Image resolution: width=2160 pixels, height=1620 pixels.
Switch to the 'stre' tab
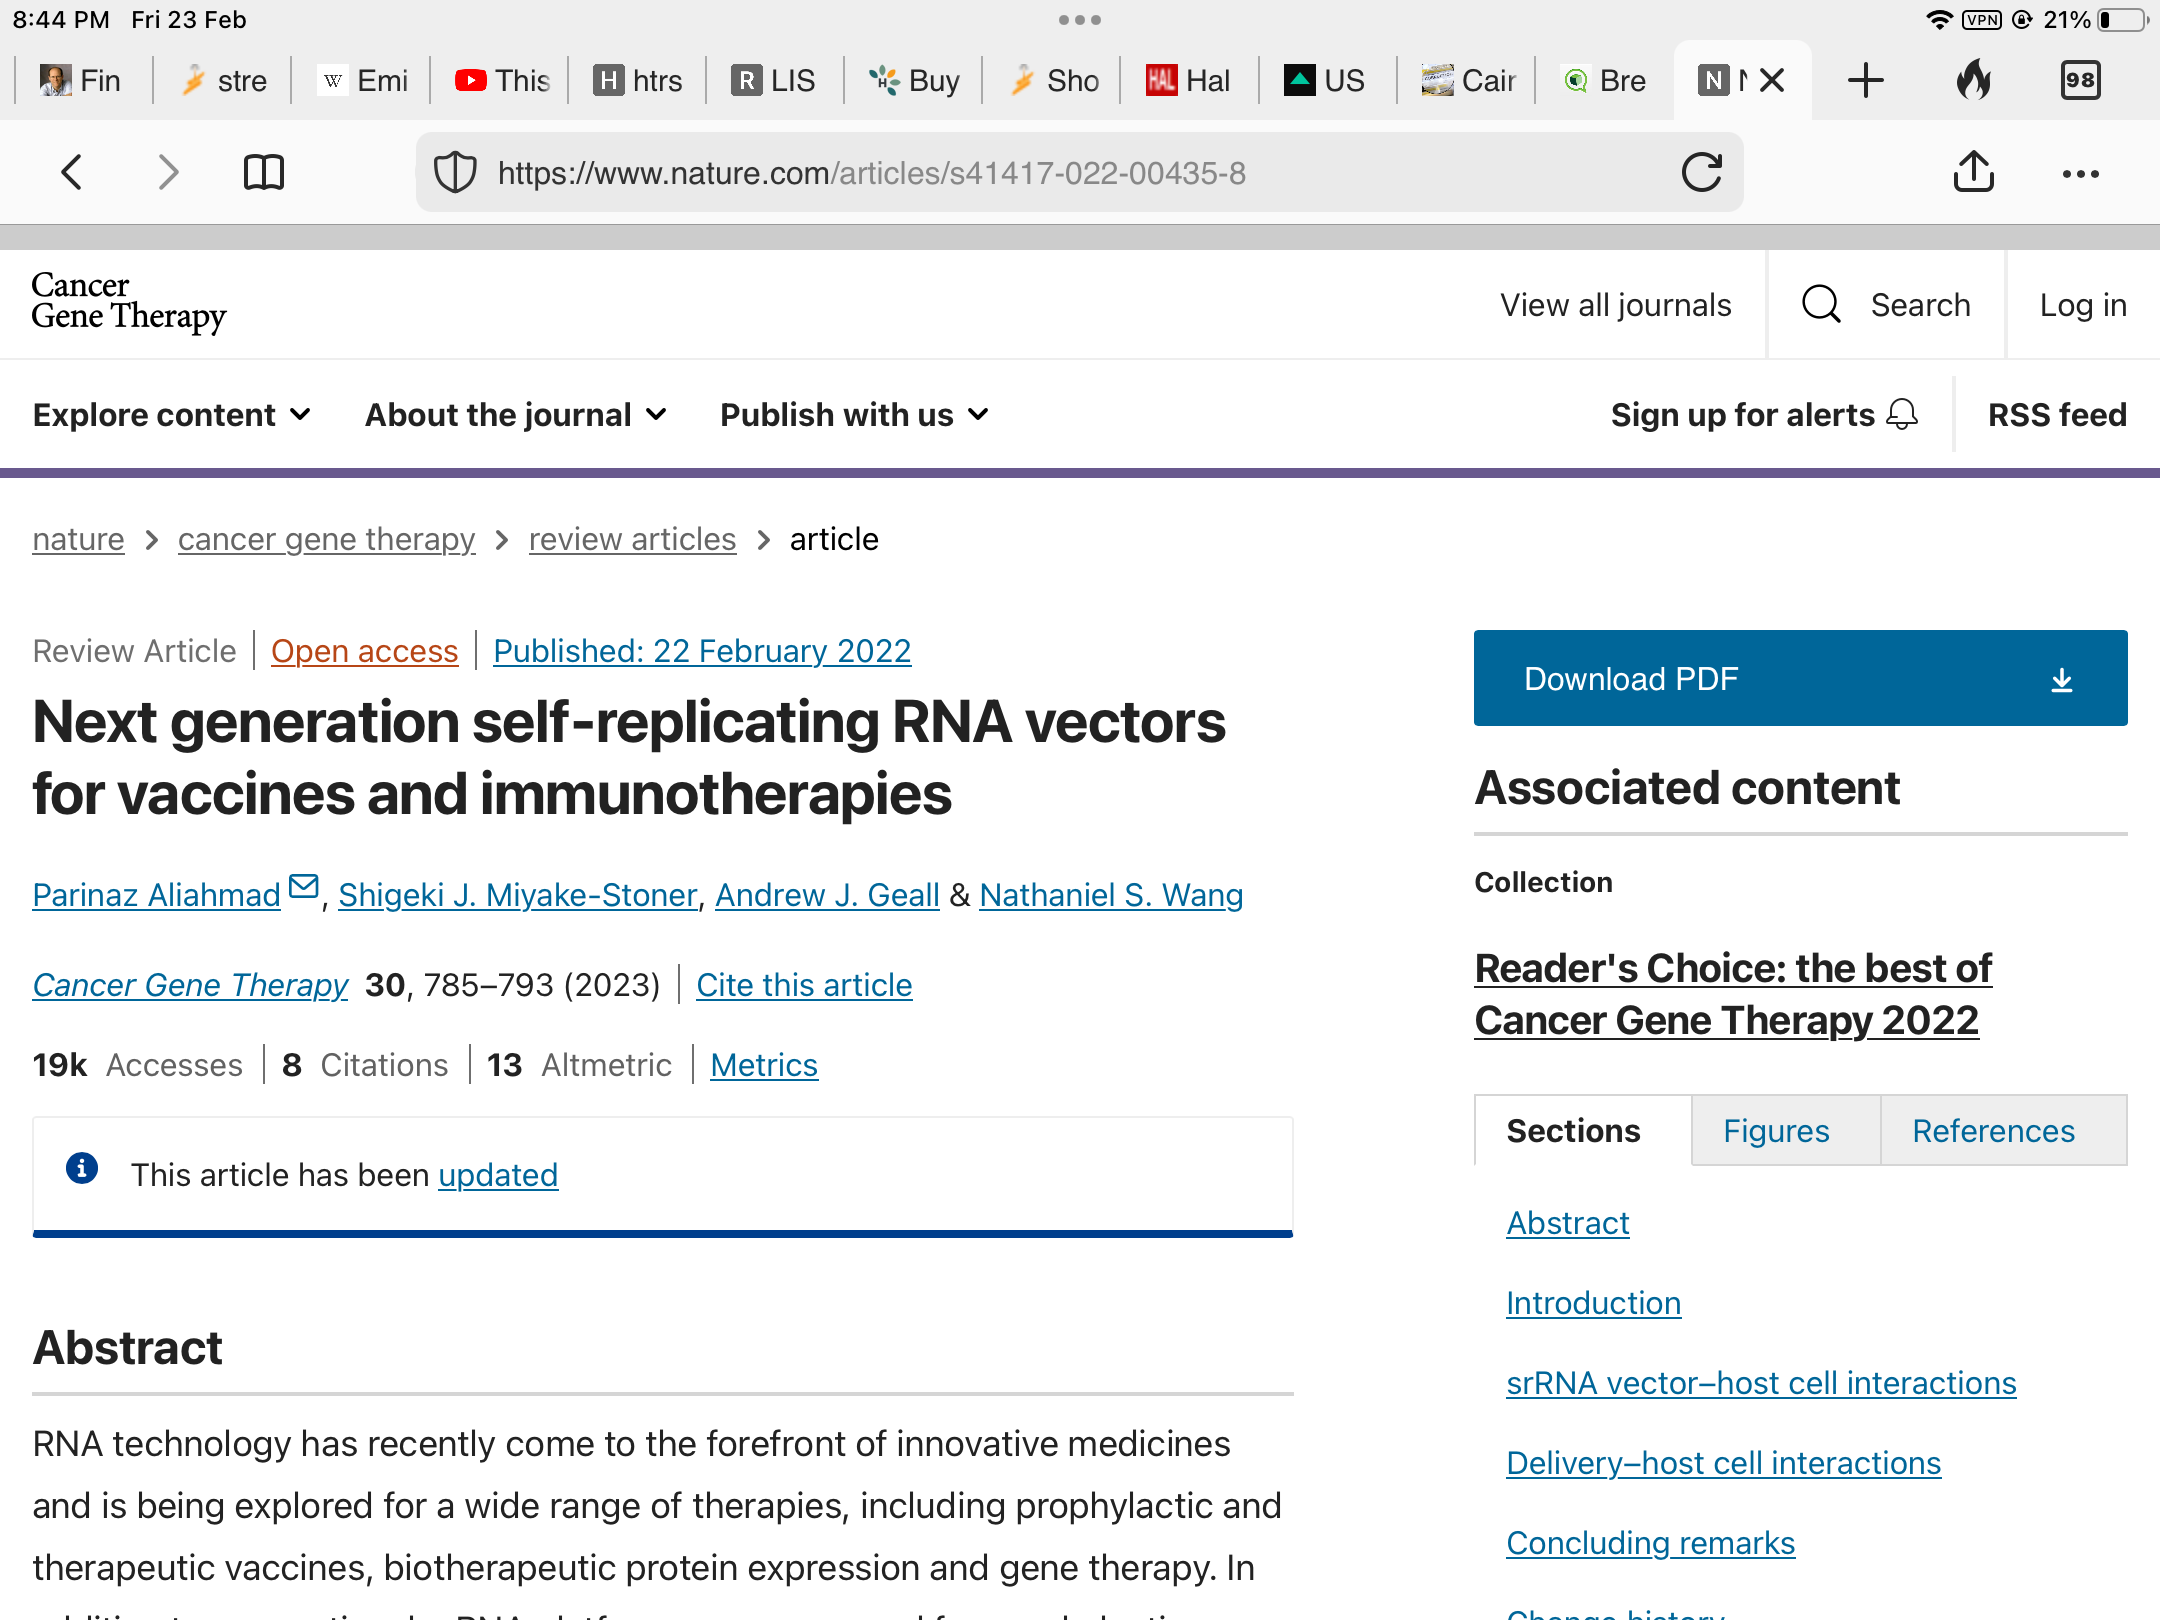(222, 80)
